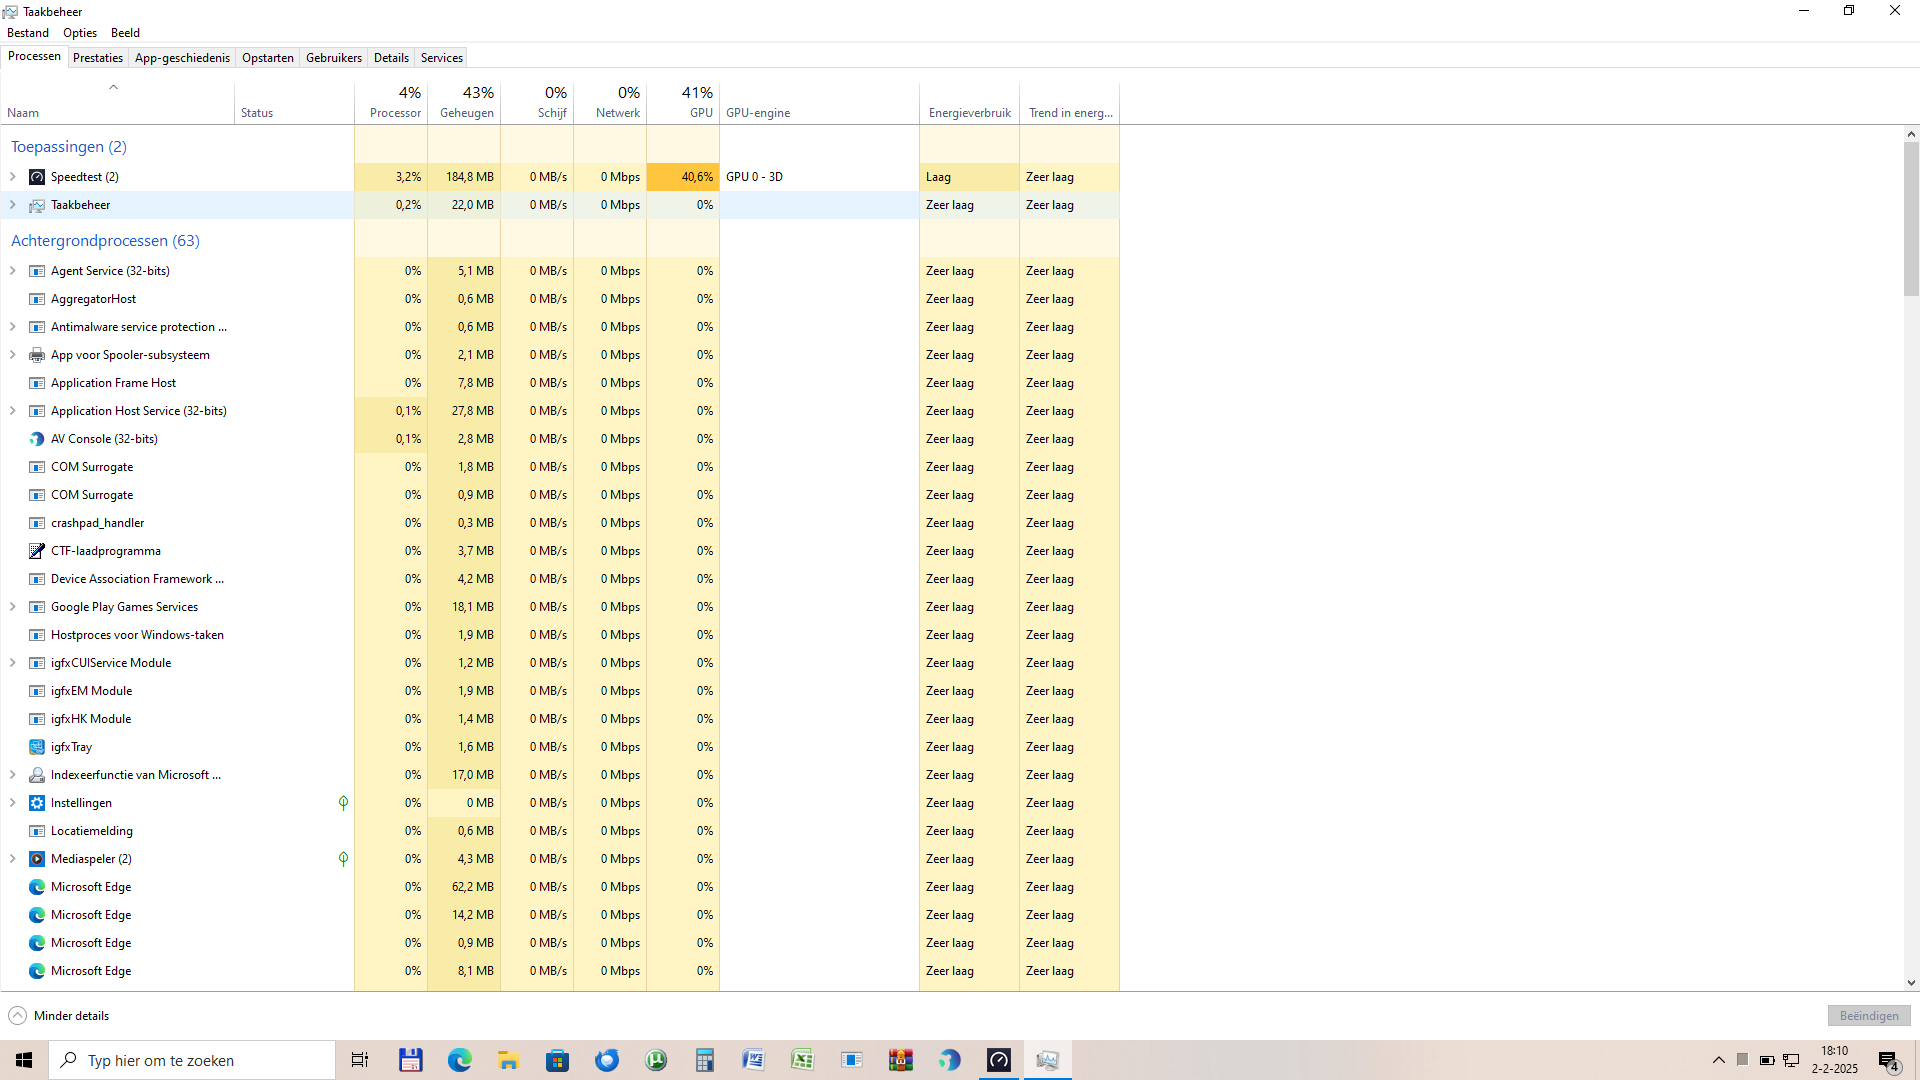Open File Explorer from the taskbar

508,1060
